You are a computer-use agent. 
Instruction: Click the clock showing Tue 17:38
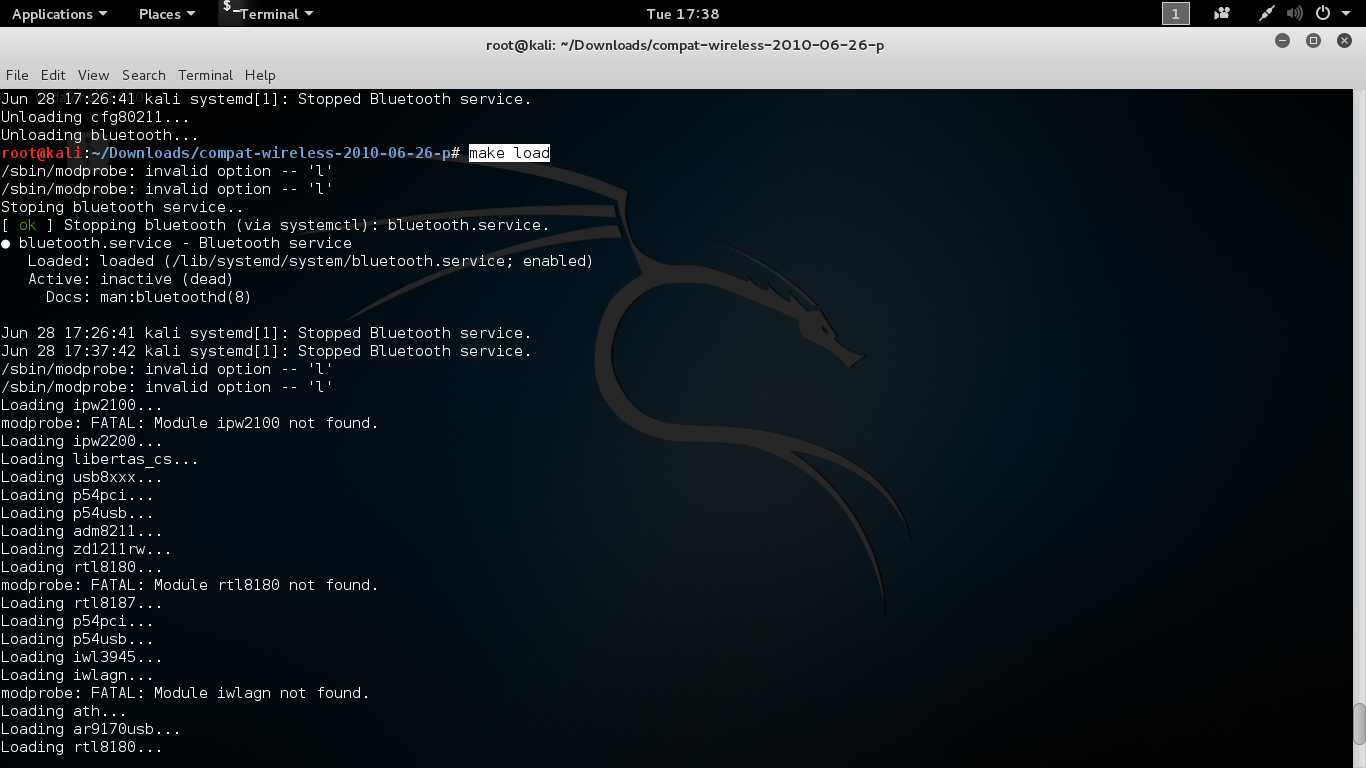tap(683, 14)
